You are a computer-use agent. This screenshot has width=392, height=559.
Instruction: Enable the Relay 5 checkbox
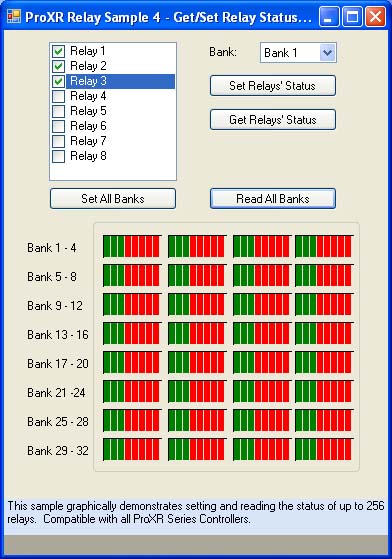coord(58,111)
